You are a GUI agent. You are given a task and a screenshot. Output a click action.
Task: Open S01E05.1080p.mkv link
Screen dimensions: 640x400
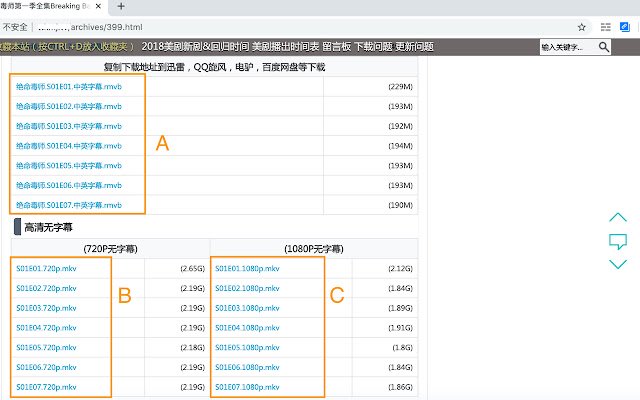click(247, 347)
